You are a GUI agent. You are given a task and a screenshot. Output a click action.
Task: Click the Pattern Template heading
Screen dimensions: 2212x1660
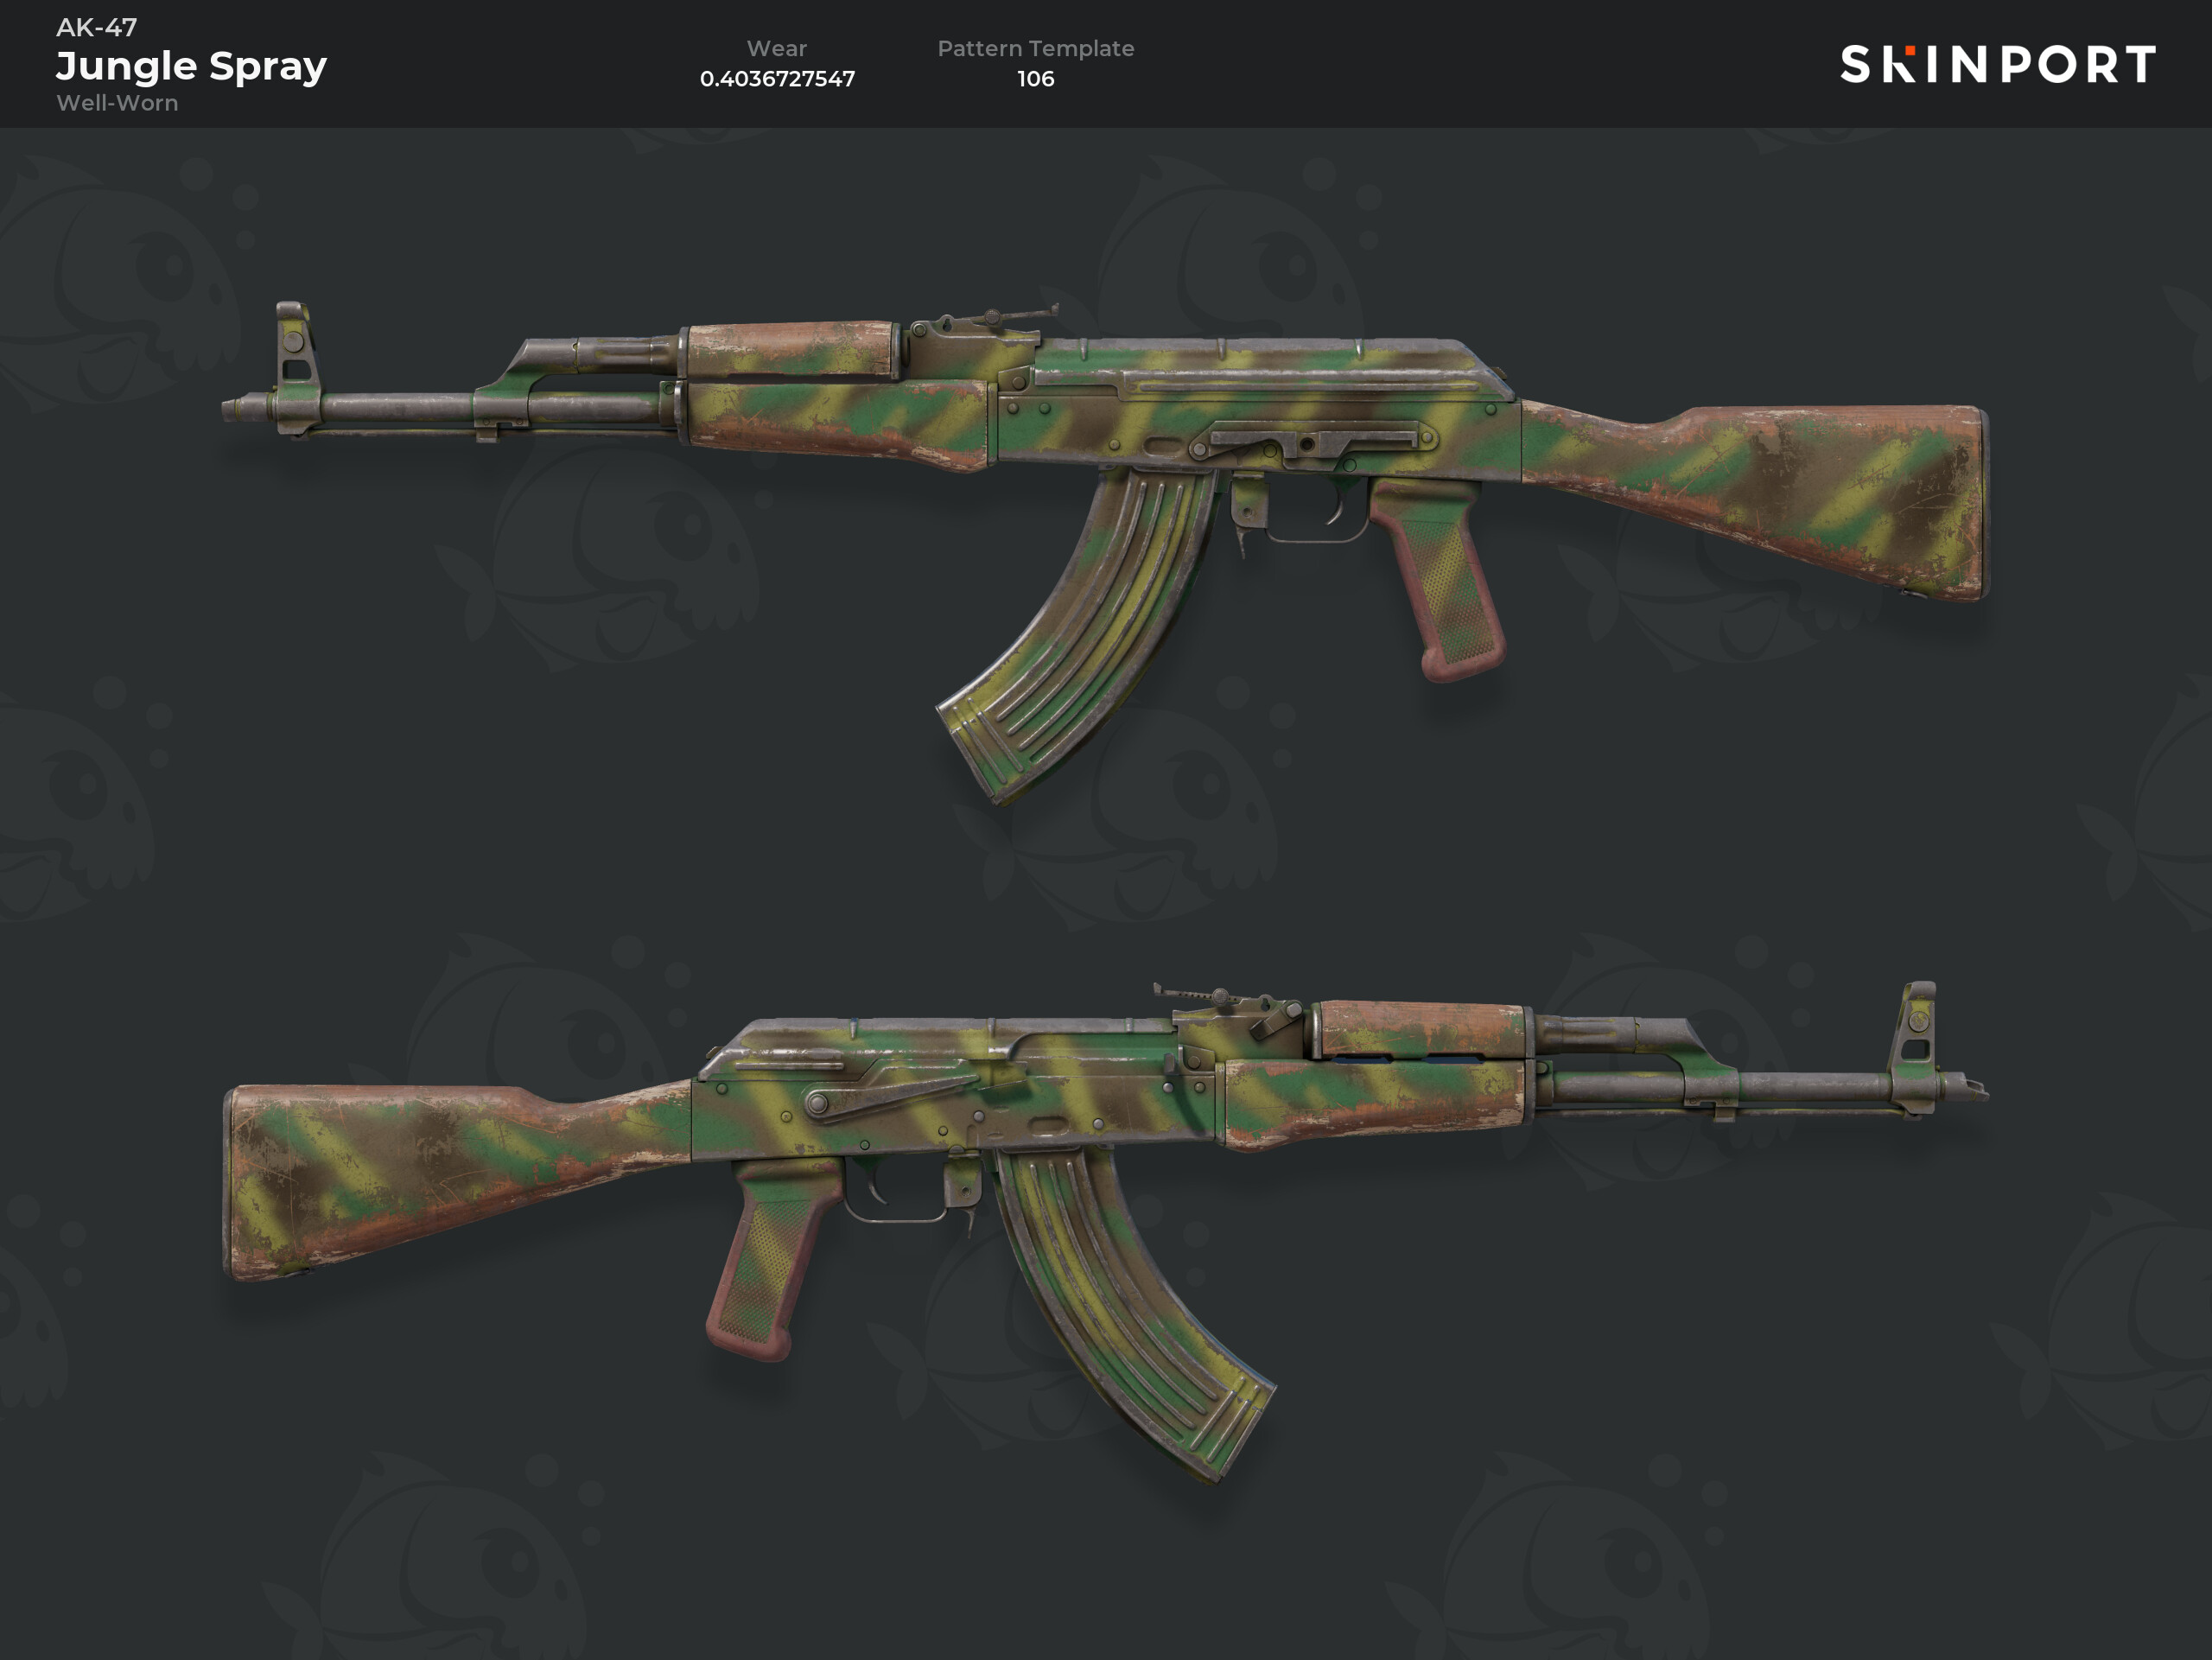[x=1035, y=48]
